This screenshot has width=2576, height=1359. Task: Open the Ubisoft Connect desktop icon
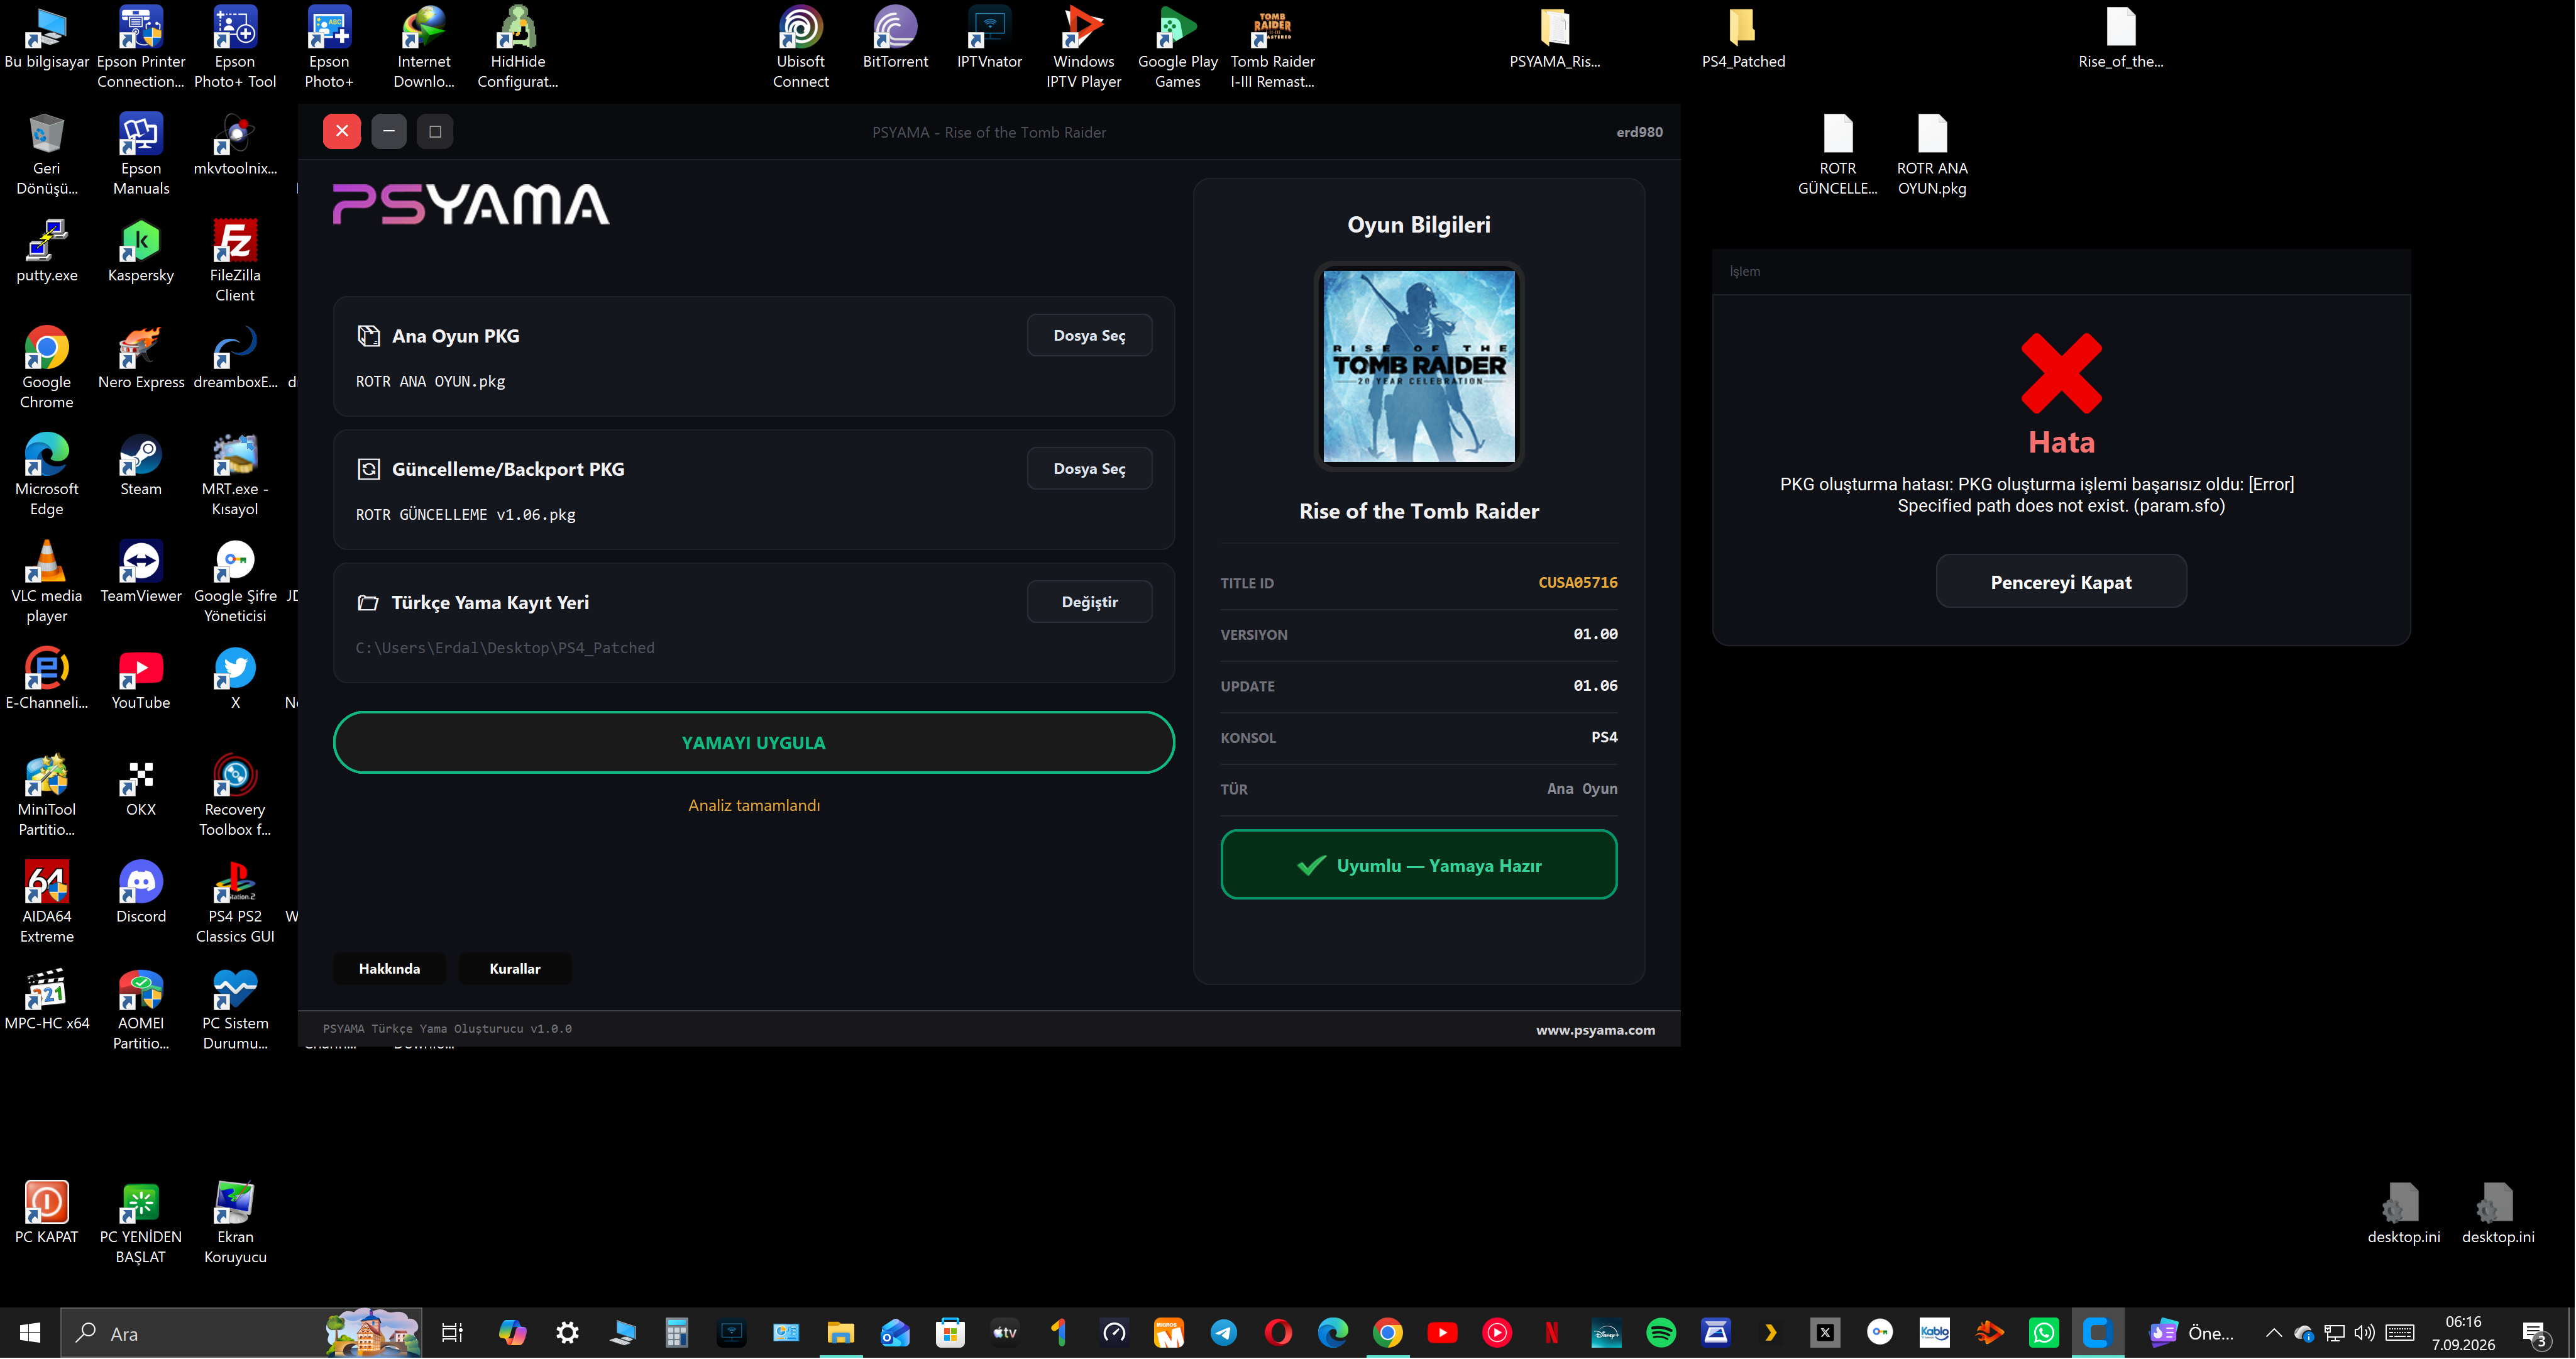point(800,48)
